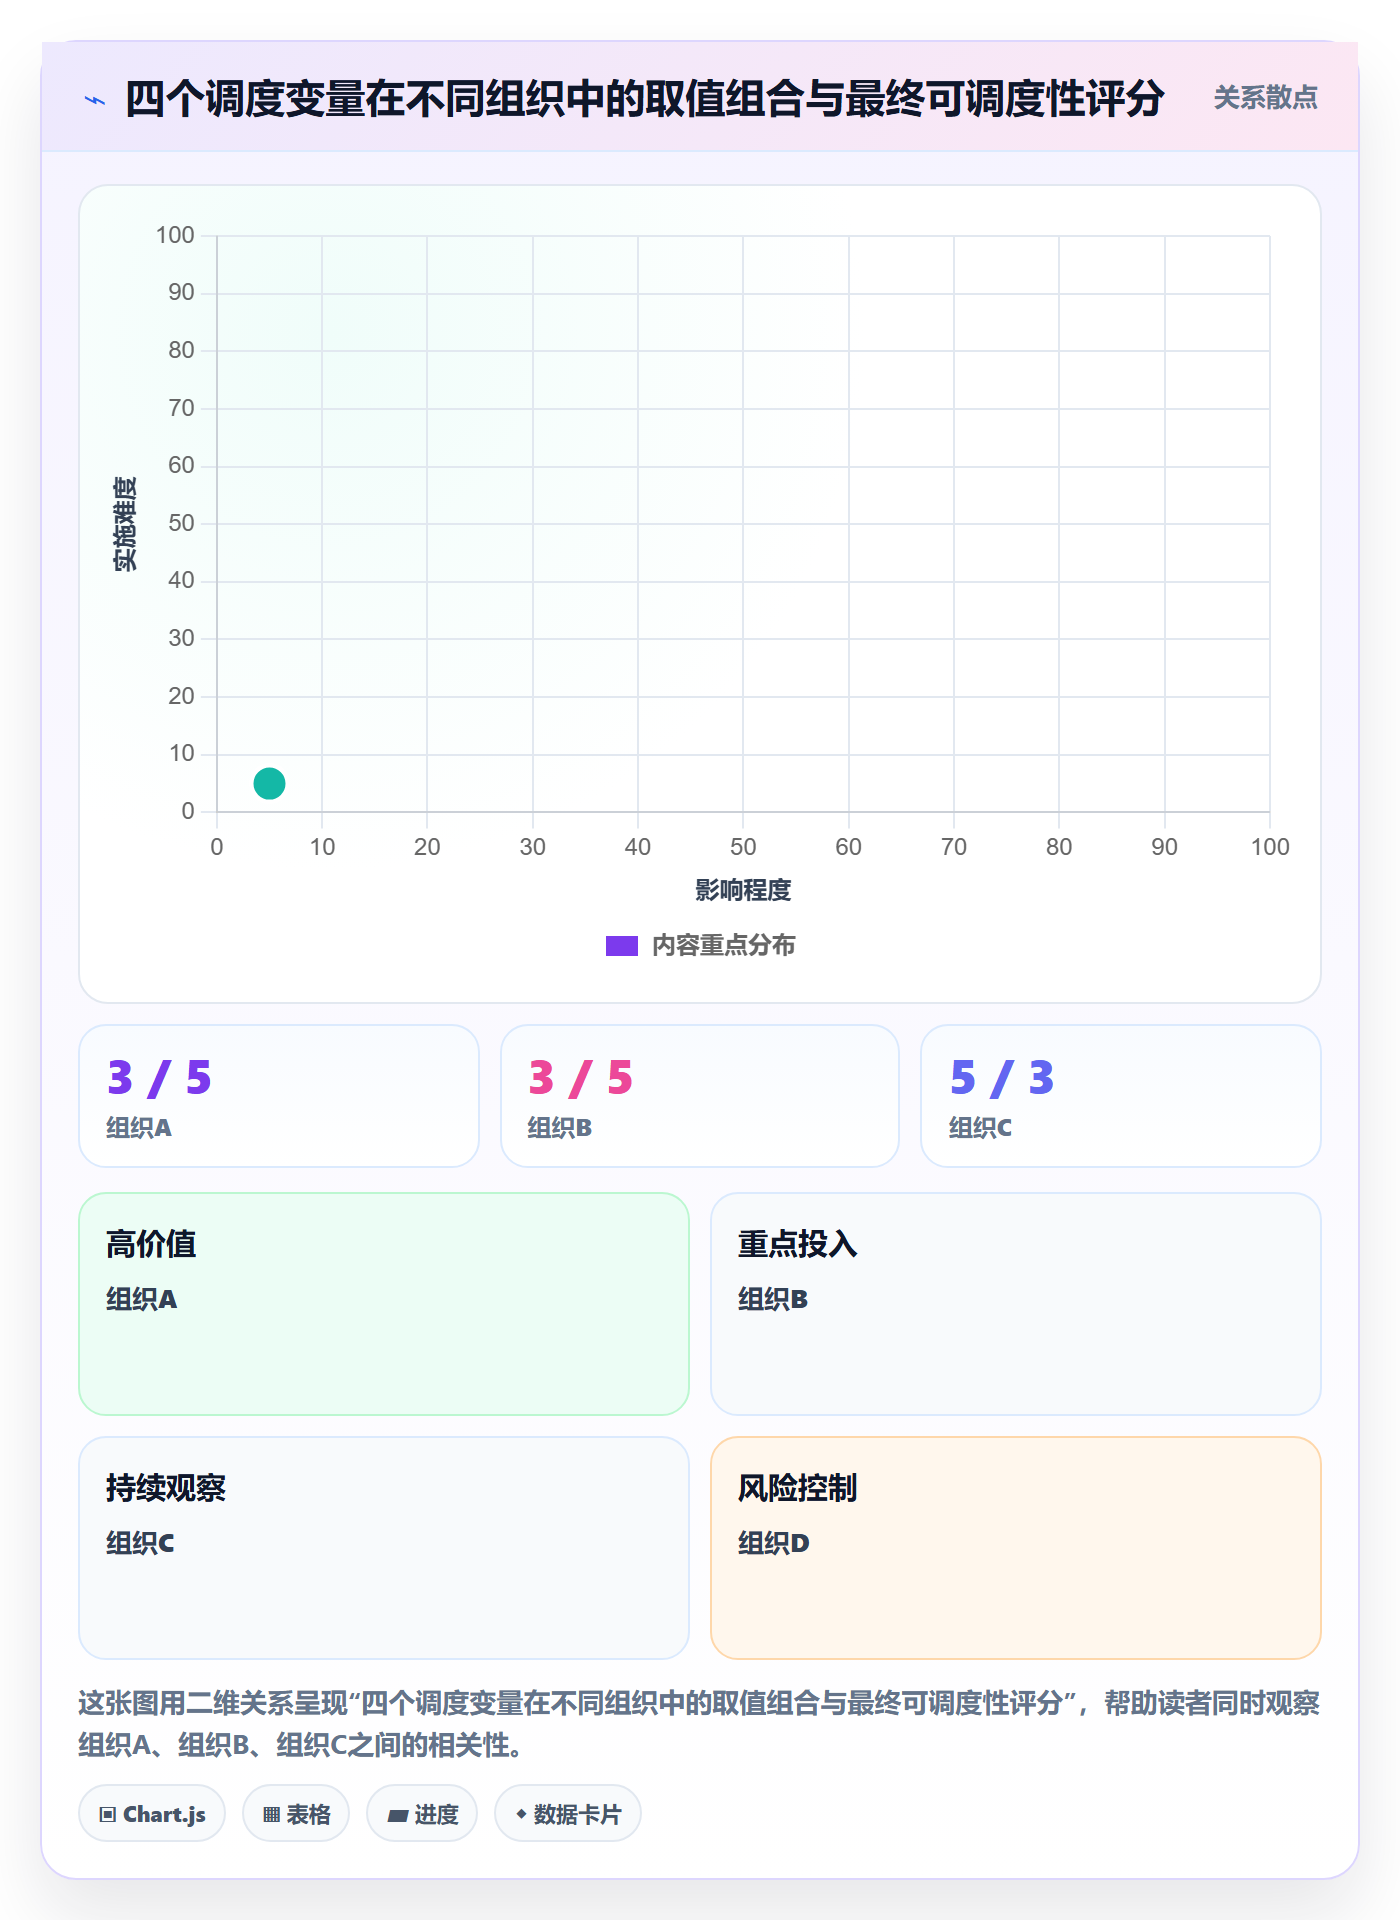The width and height of the screenshot is (1400, 1920).
Task: Select the 组织A 3 / 5 stat card
Action: (x=279, y=1096)
